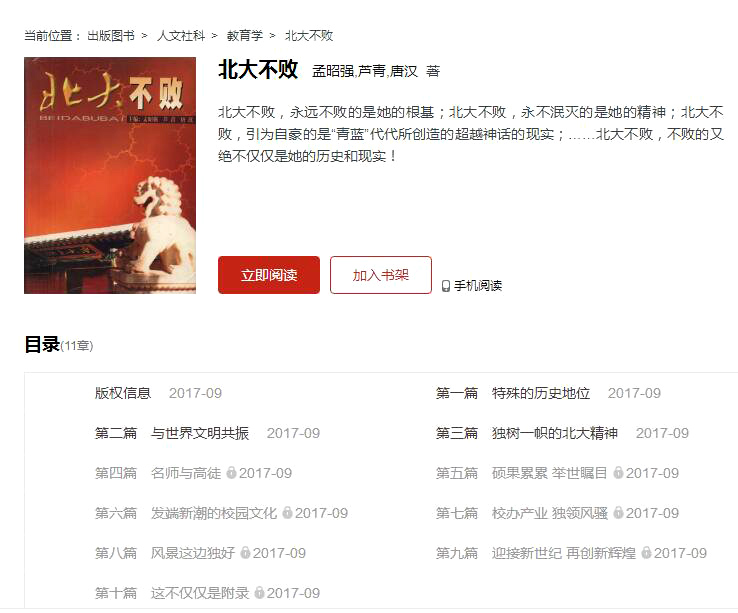Click lock icon on 第十篇 这不仅仅是附录
738x613 pixels.
tap(259, 592)
